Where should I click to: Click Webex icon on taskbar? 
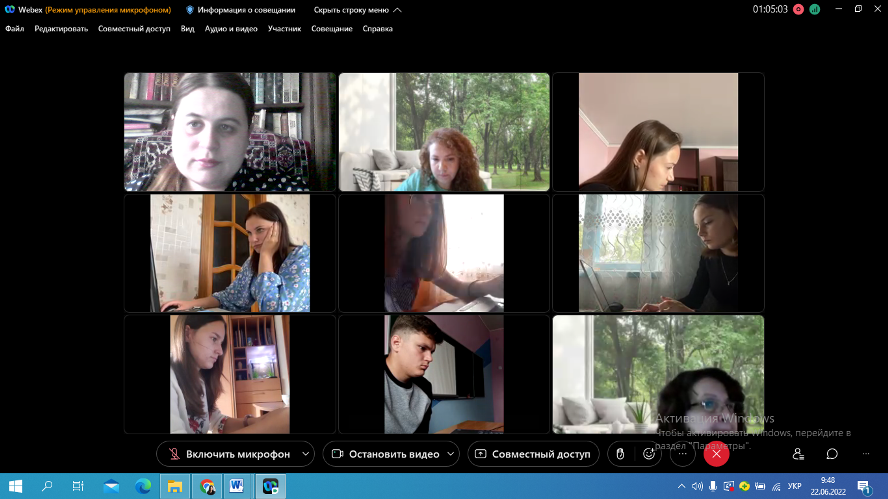point(270,486)
